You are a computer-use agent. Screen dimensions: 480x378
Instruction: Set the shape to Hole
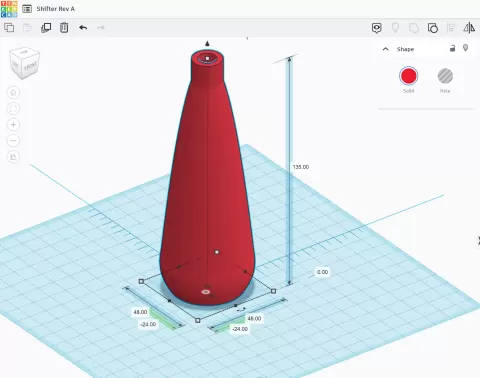(445, 76)
